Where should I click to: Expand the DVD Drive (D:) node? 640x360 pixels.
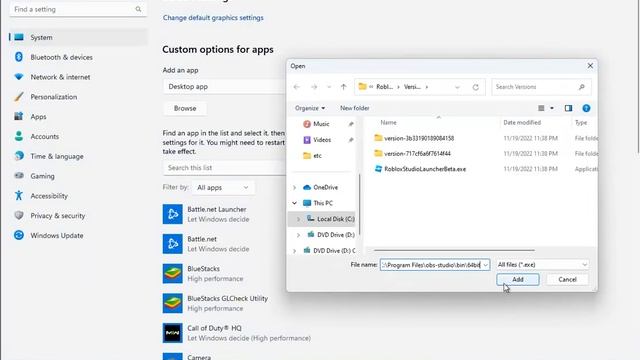pyautogui.click(x=298, y=235)
